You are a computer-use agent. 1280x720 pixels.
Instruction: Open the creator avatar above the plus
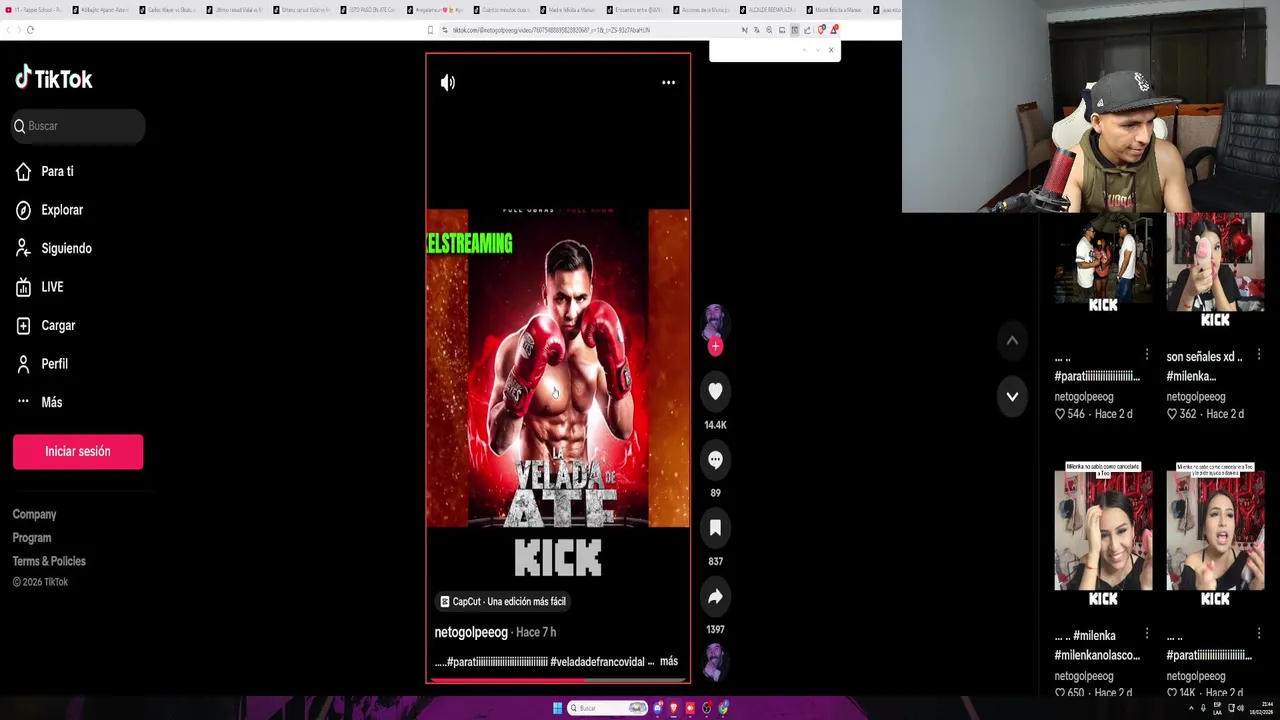coord(714,322)
